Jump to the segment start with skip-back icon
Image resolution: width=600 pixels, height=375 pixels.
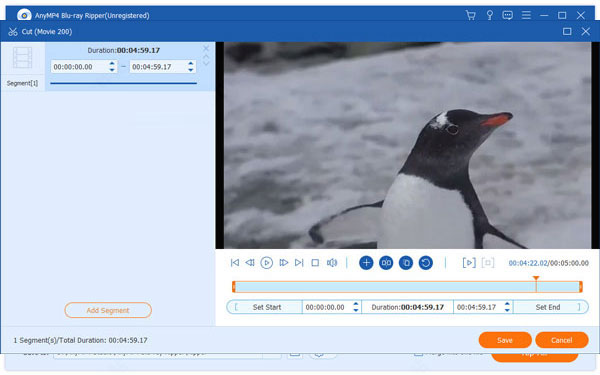point(235,262)
